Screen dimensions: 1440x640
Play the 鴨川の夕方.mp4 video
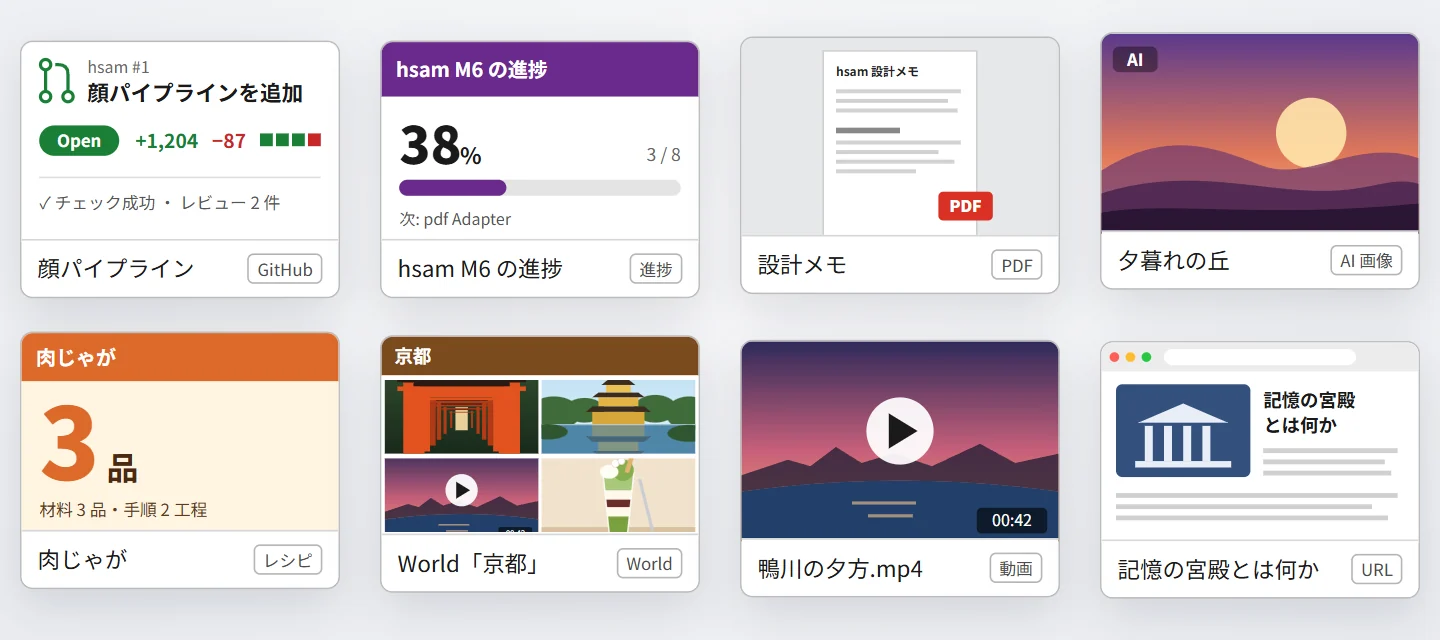coord(900,431)
